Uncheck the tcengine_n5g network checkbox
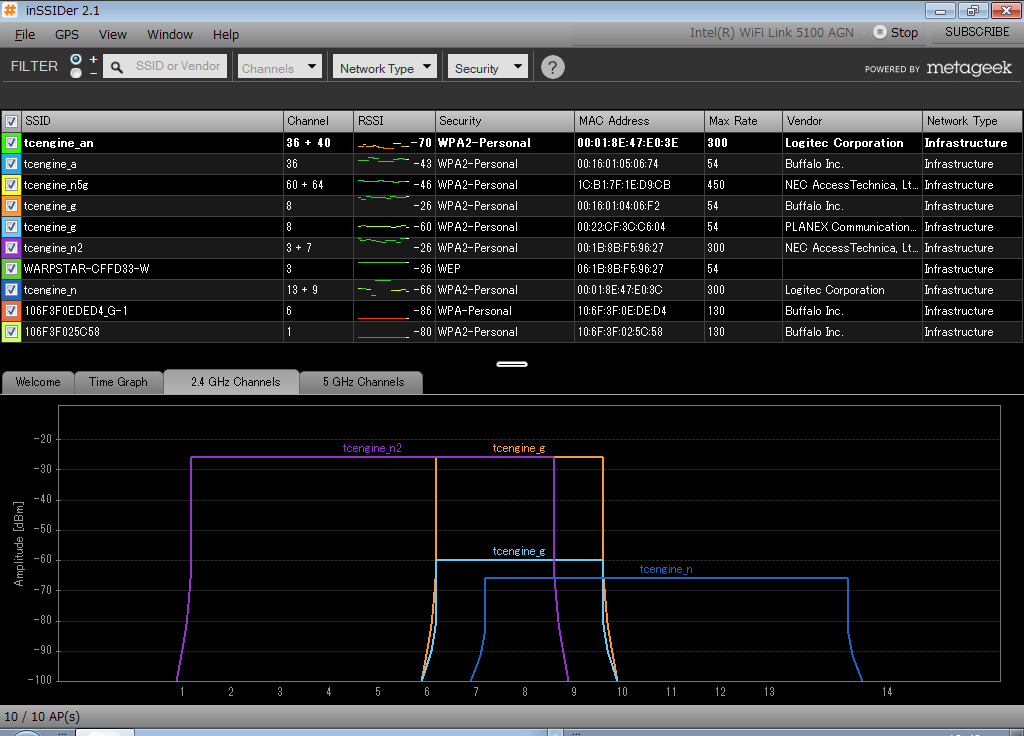 [11, 184]
